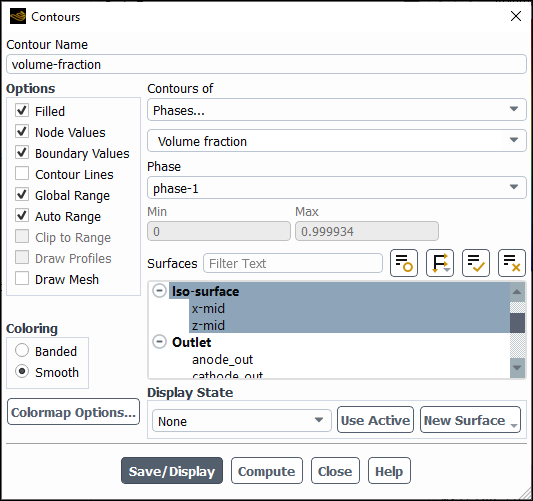Click the Save/Display button

pyautogui.click(x=172, y=471)
